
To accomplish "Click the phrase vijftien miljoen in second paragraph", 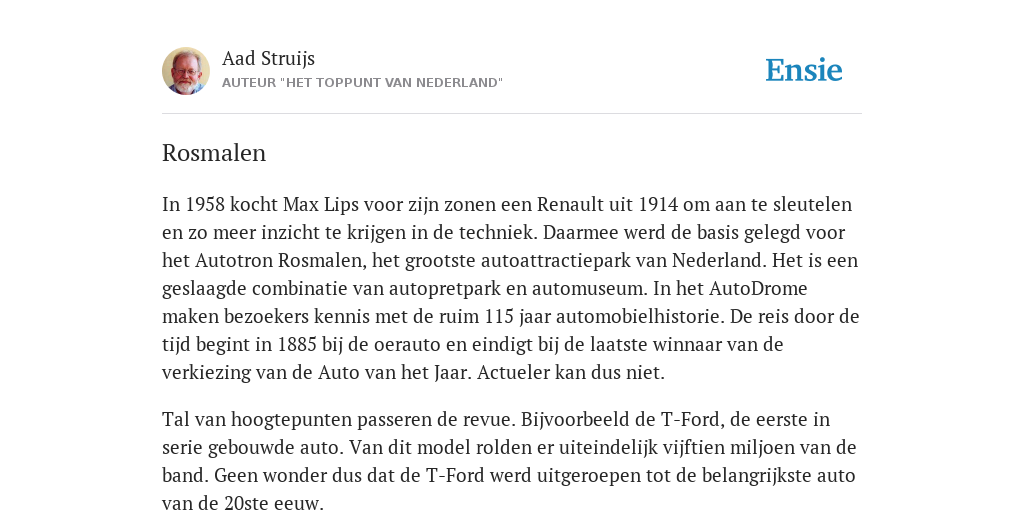I will tap(730, 448).
